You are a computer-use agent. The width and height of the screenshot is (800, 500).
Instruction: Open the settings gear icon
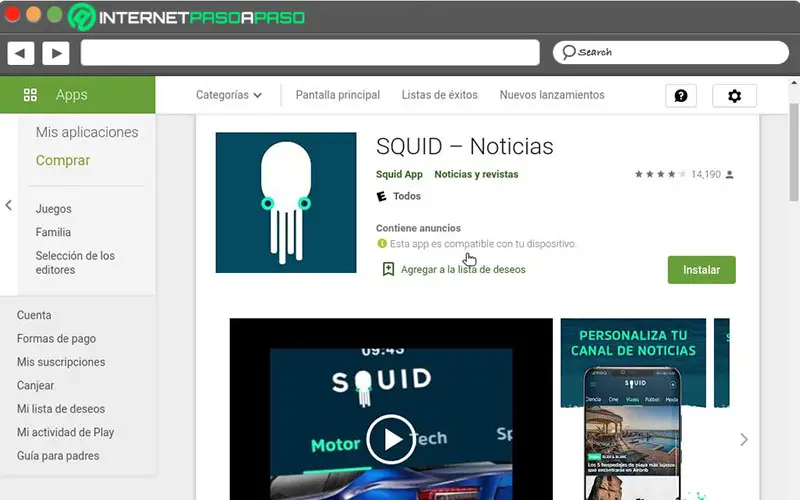coord(734,95)
